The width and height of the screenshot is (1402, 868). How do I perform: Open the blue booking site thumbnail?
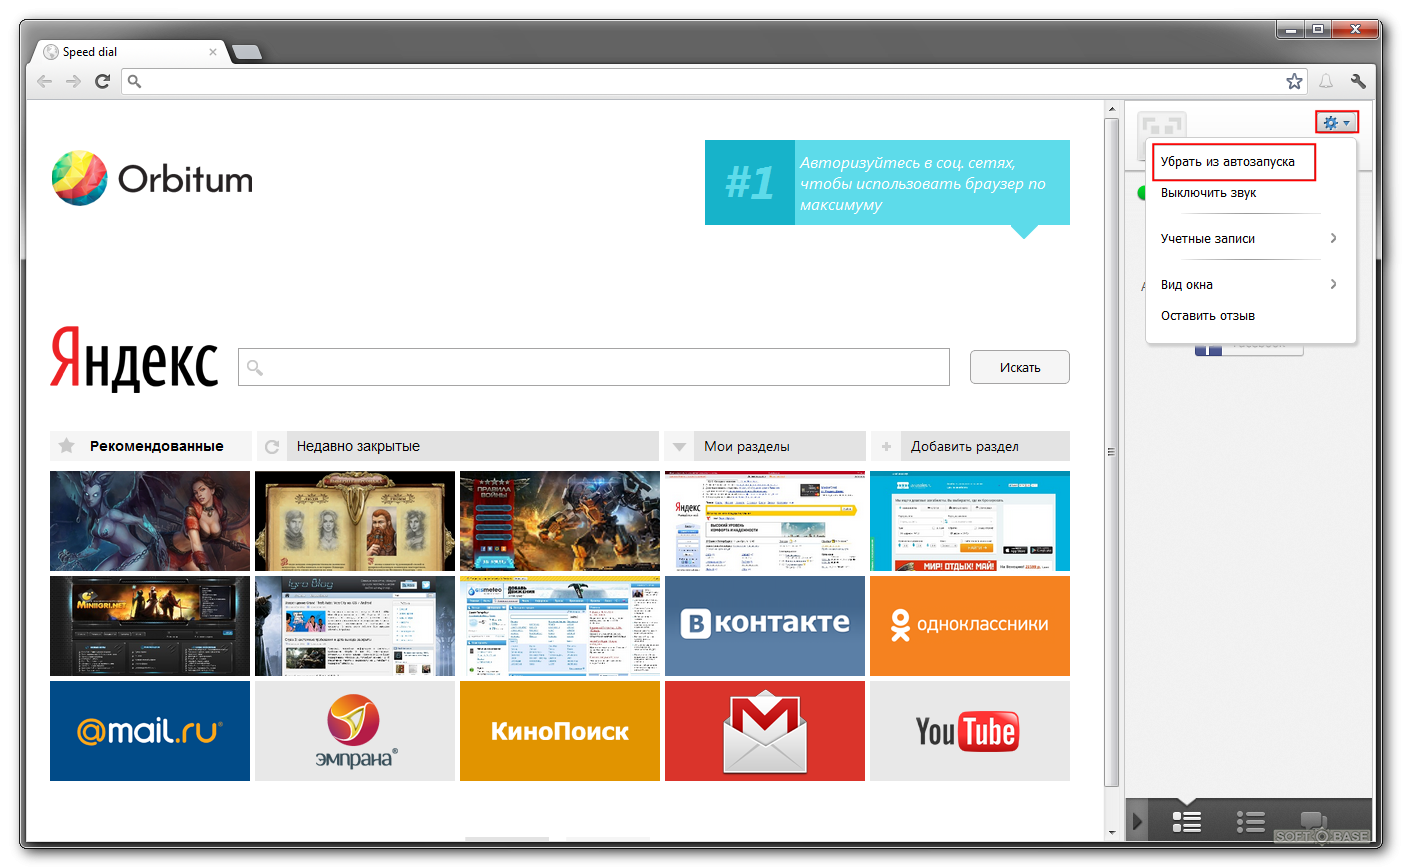click(970, 521)
